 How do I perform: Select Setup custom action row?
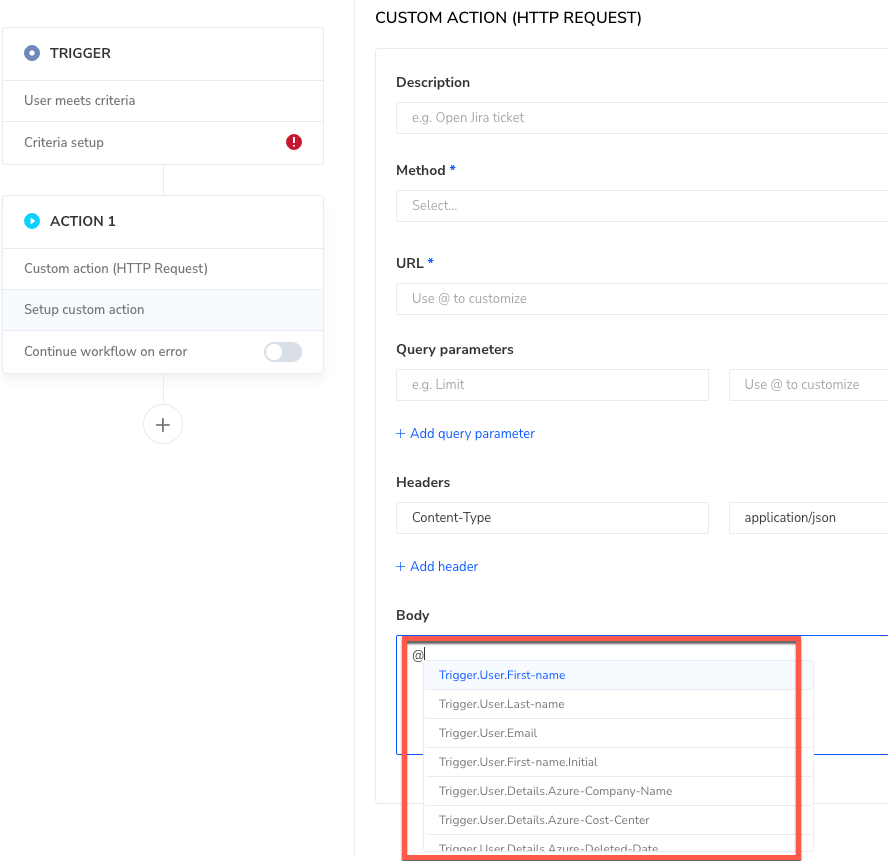pos(163,310)
